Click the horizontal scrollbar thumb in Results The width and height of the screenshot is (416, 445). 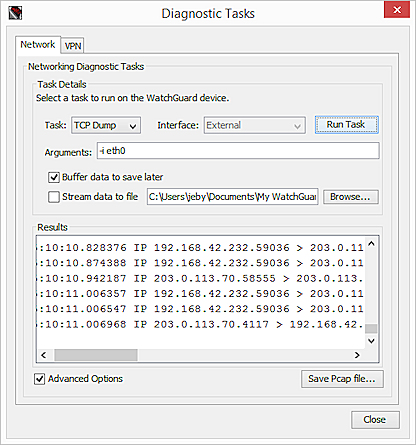[96, 355]
